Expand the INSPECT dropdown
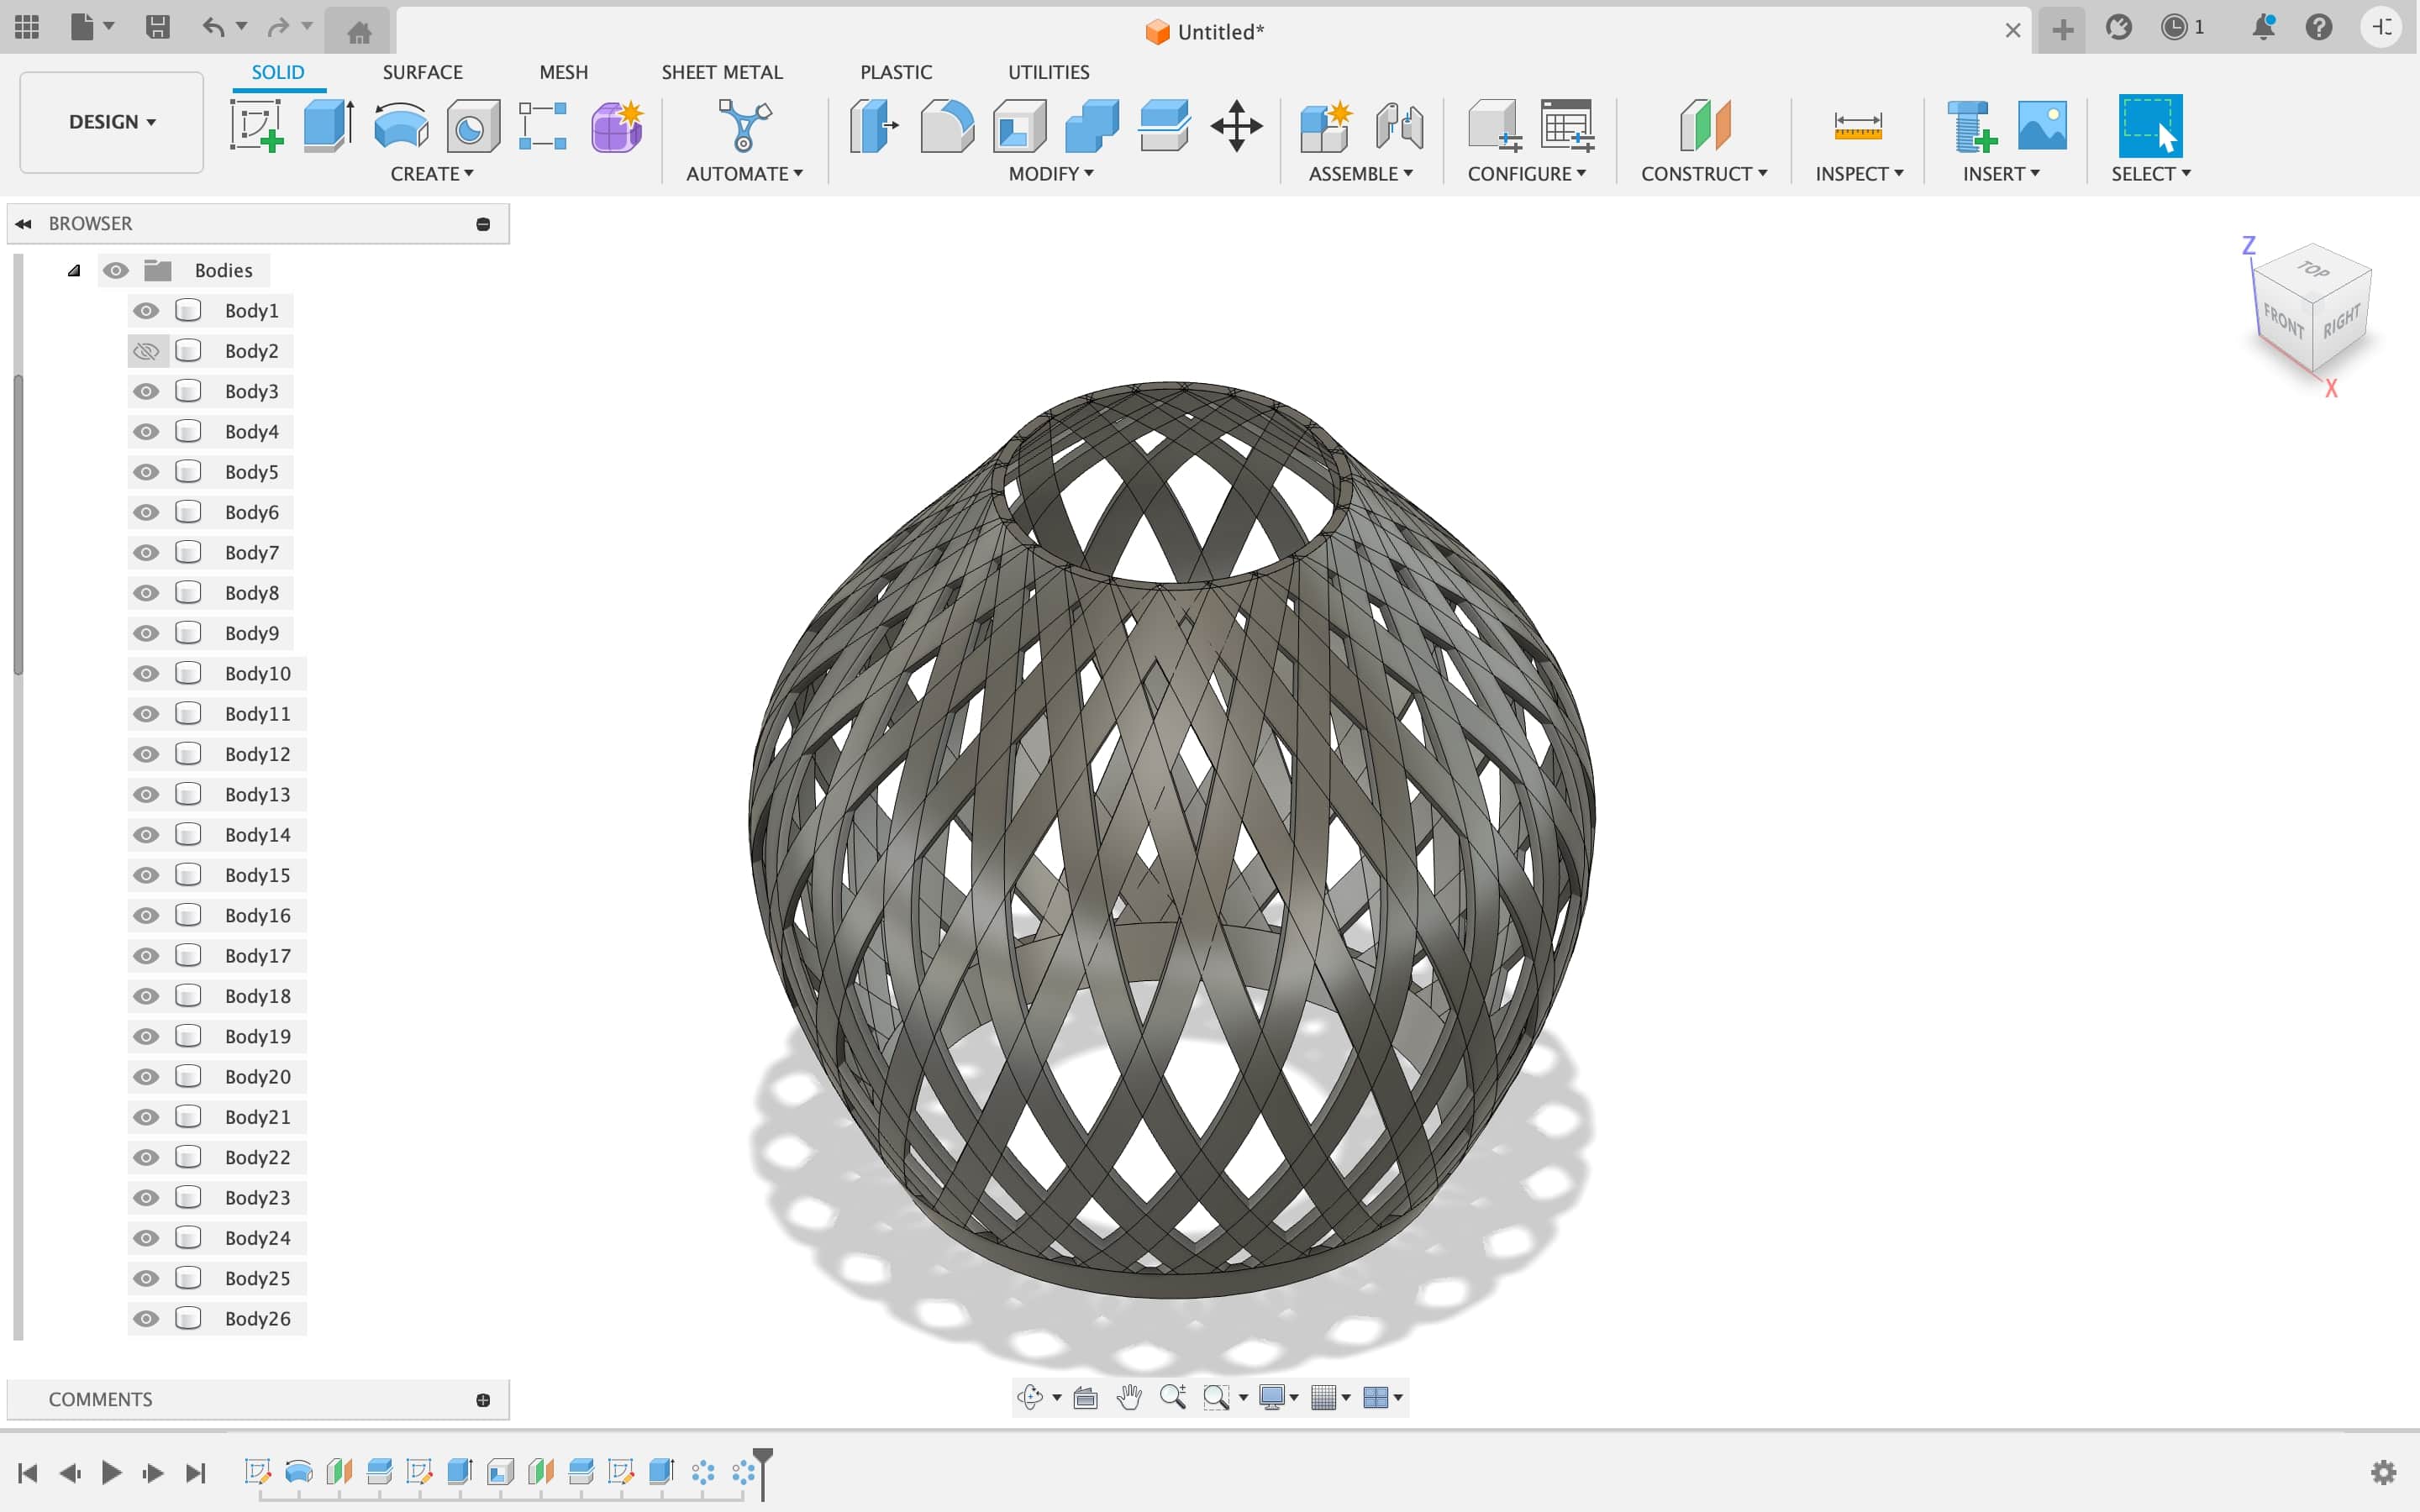The height and width of the screenshot is (1512, 2420). pos(1859,174)
